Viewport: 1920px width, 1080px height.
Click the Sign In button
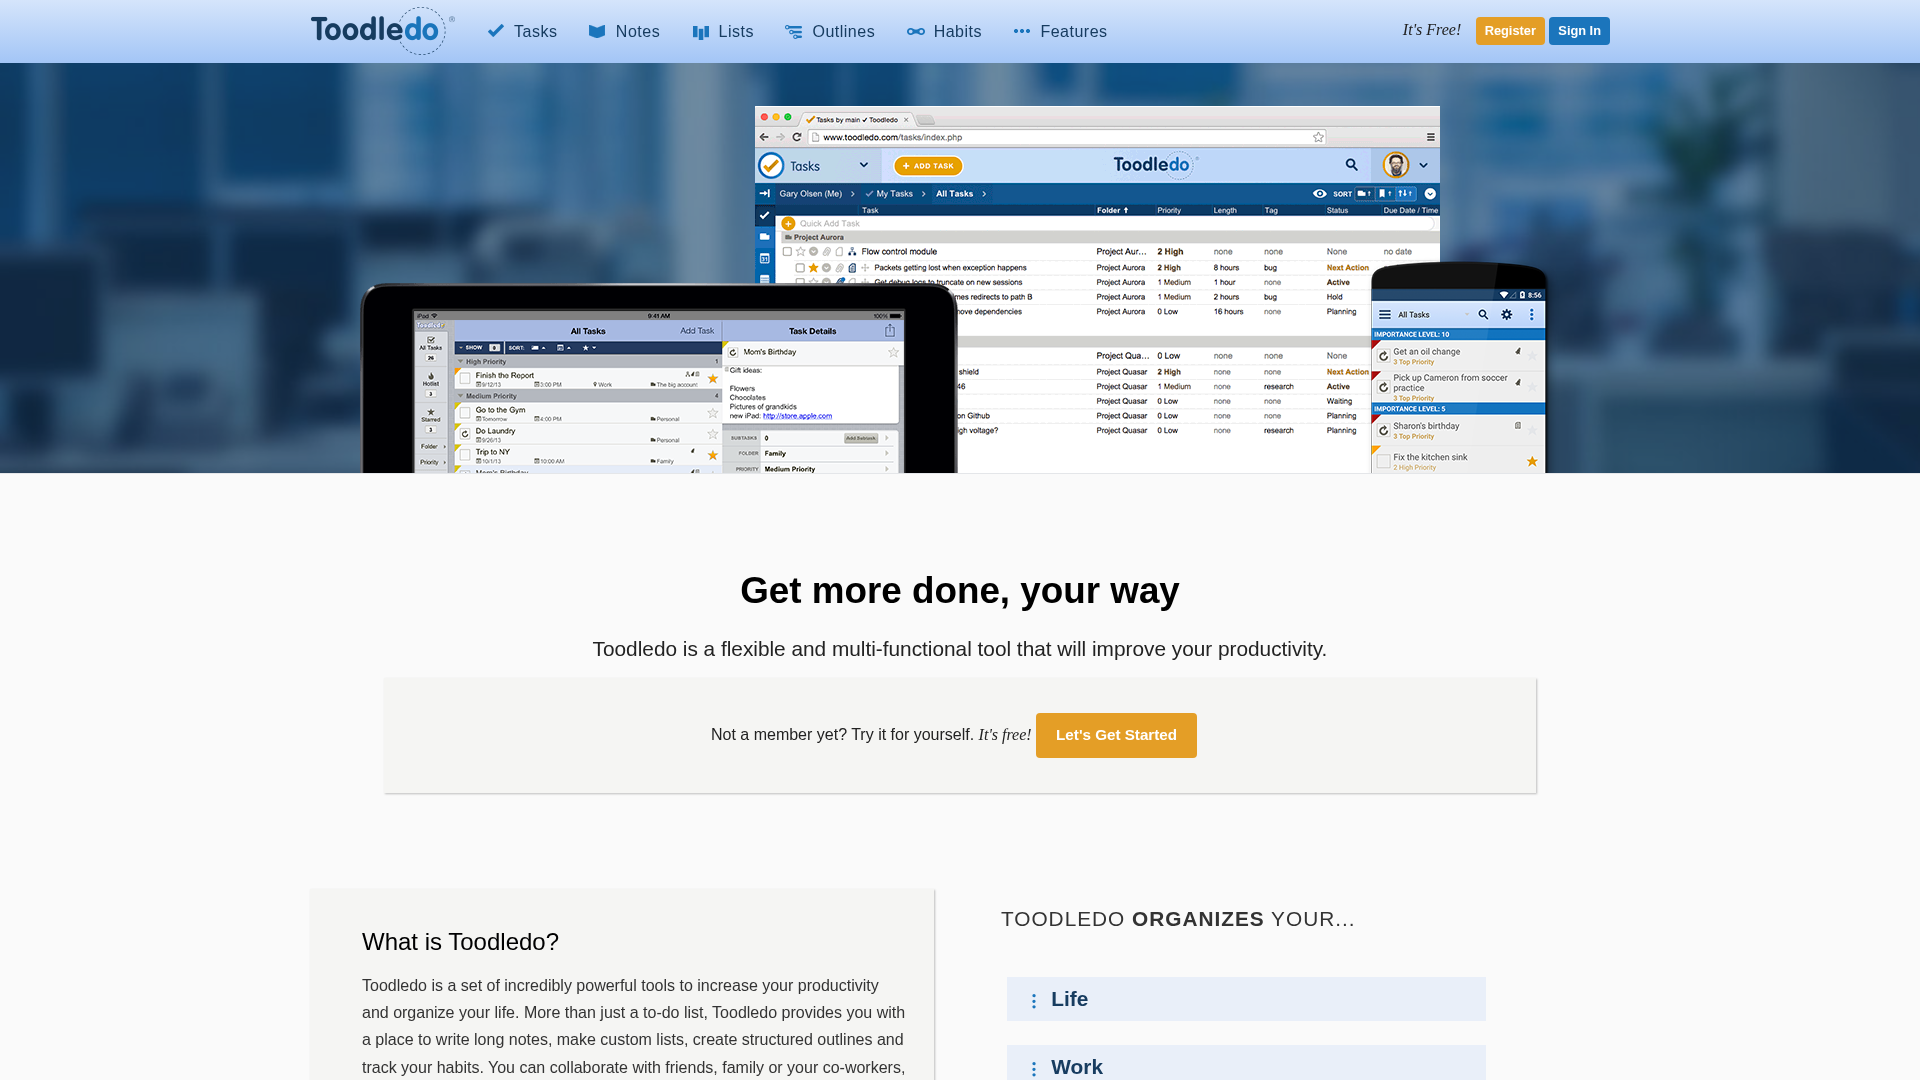tap(1579, 31)
